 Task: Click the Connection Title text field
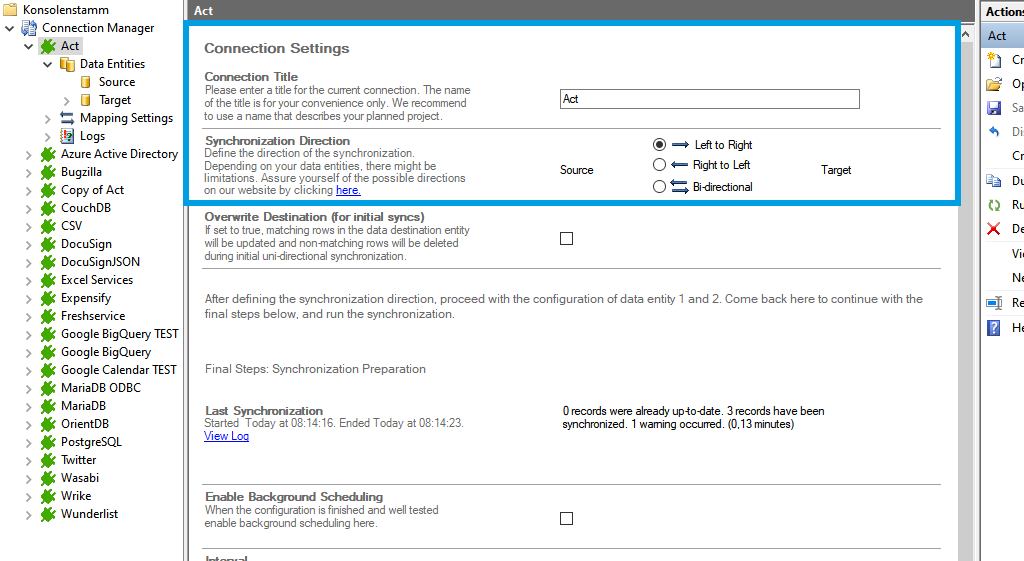[x=709, y=99]
